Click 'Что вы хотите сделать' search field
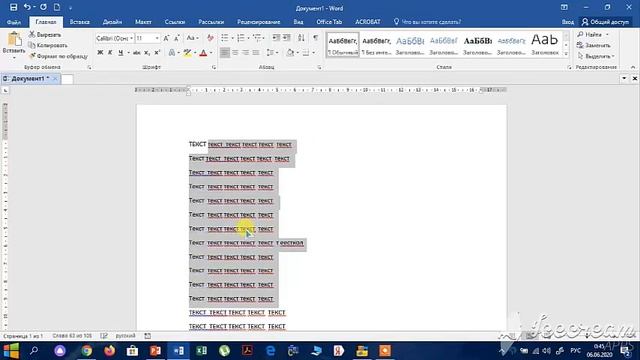The image size is (640, 360). tap(427, 22)
